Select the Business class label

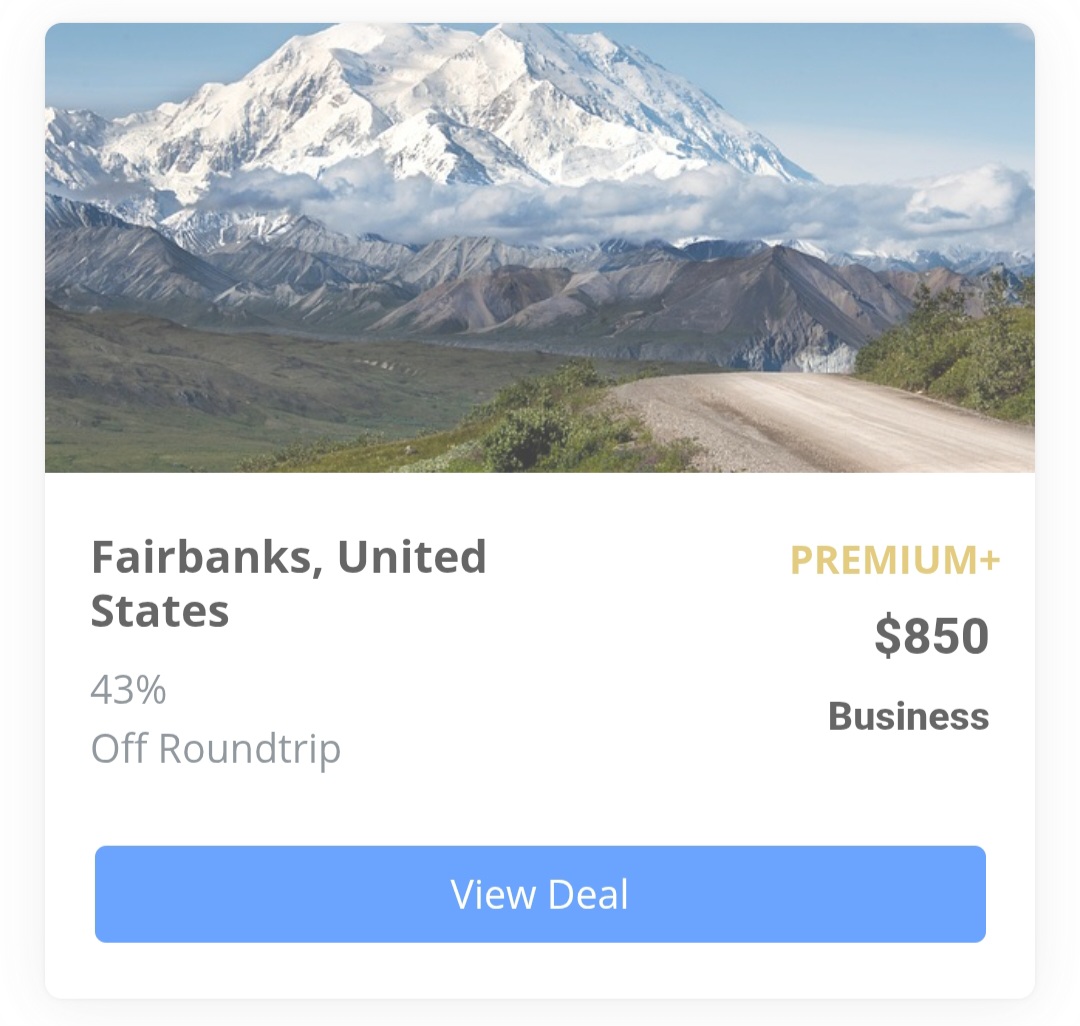908,716
